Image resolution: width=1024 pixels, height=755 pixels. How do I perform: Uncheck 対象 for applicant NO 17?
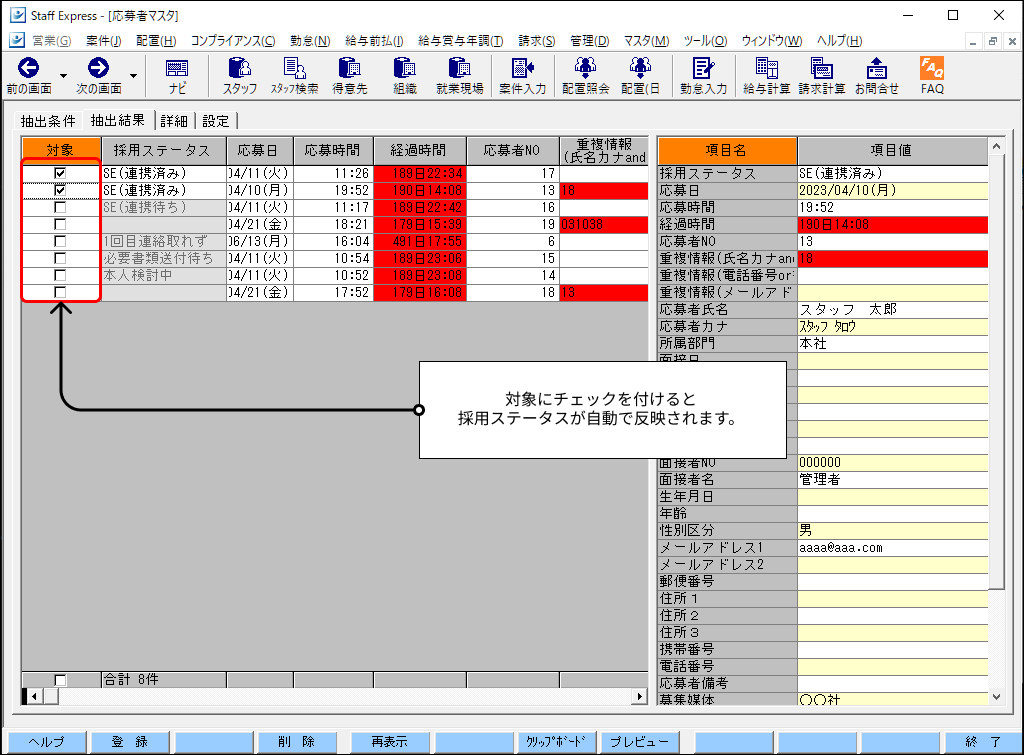point(60,173)
